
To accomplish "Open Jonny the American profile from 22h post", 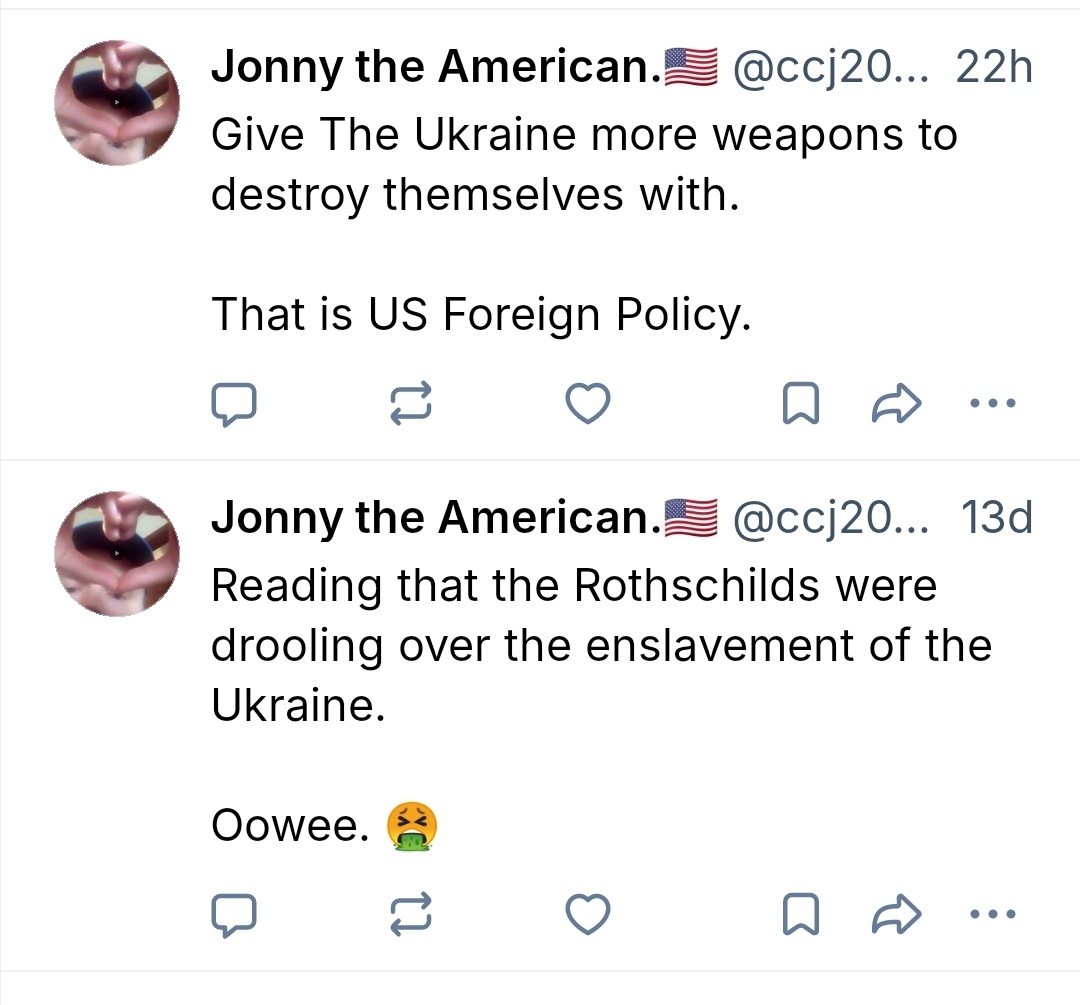I will pos(430,68).
